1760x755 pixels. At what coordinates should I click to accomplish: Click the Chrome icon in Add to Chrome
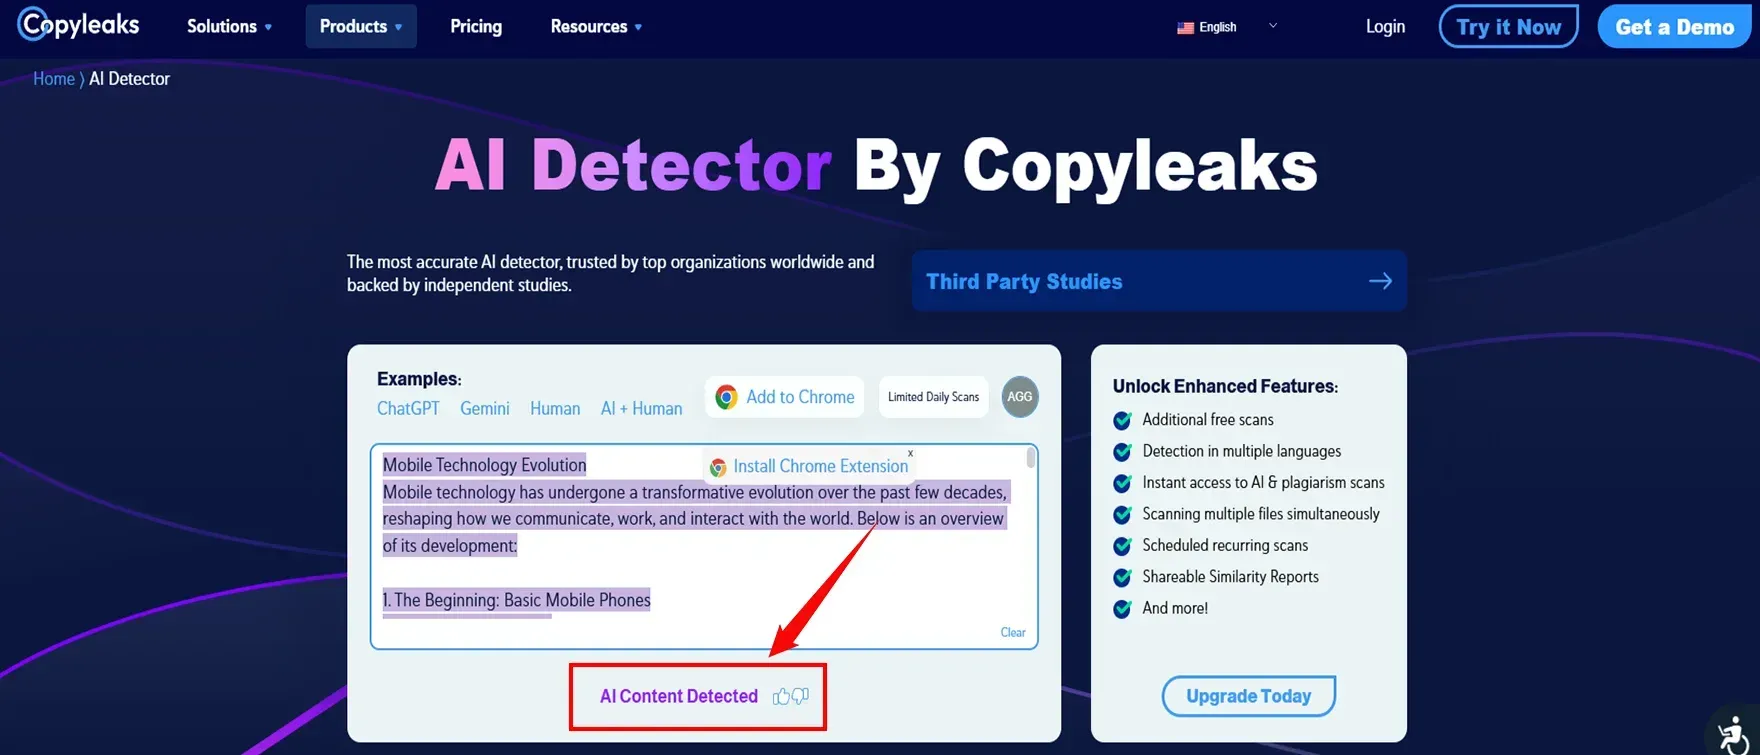click(x=727, y=397)
